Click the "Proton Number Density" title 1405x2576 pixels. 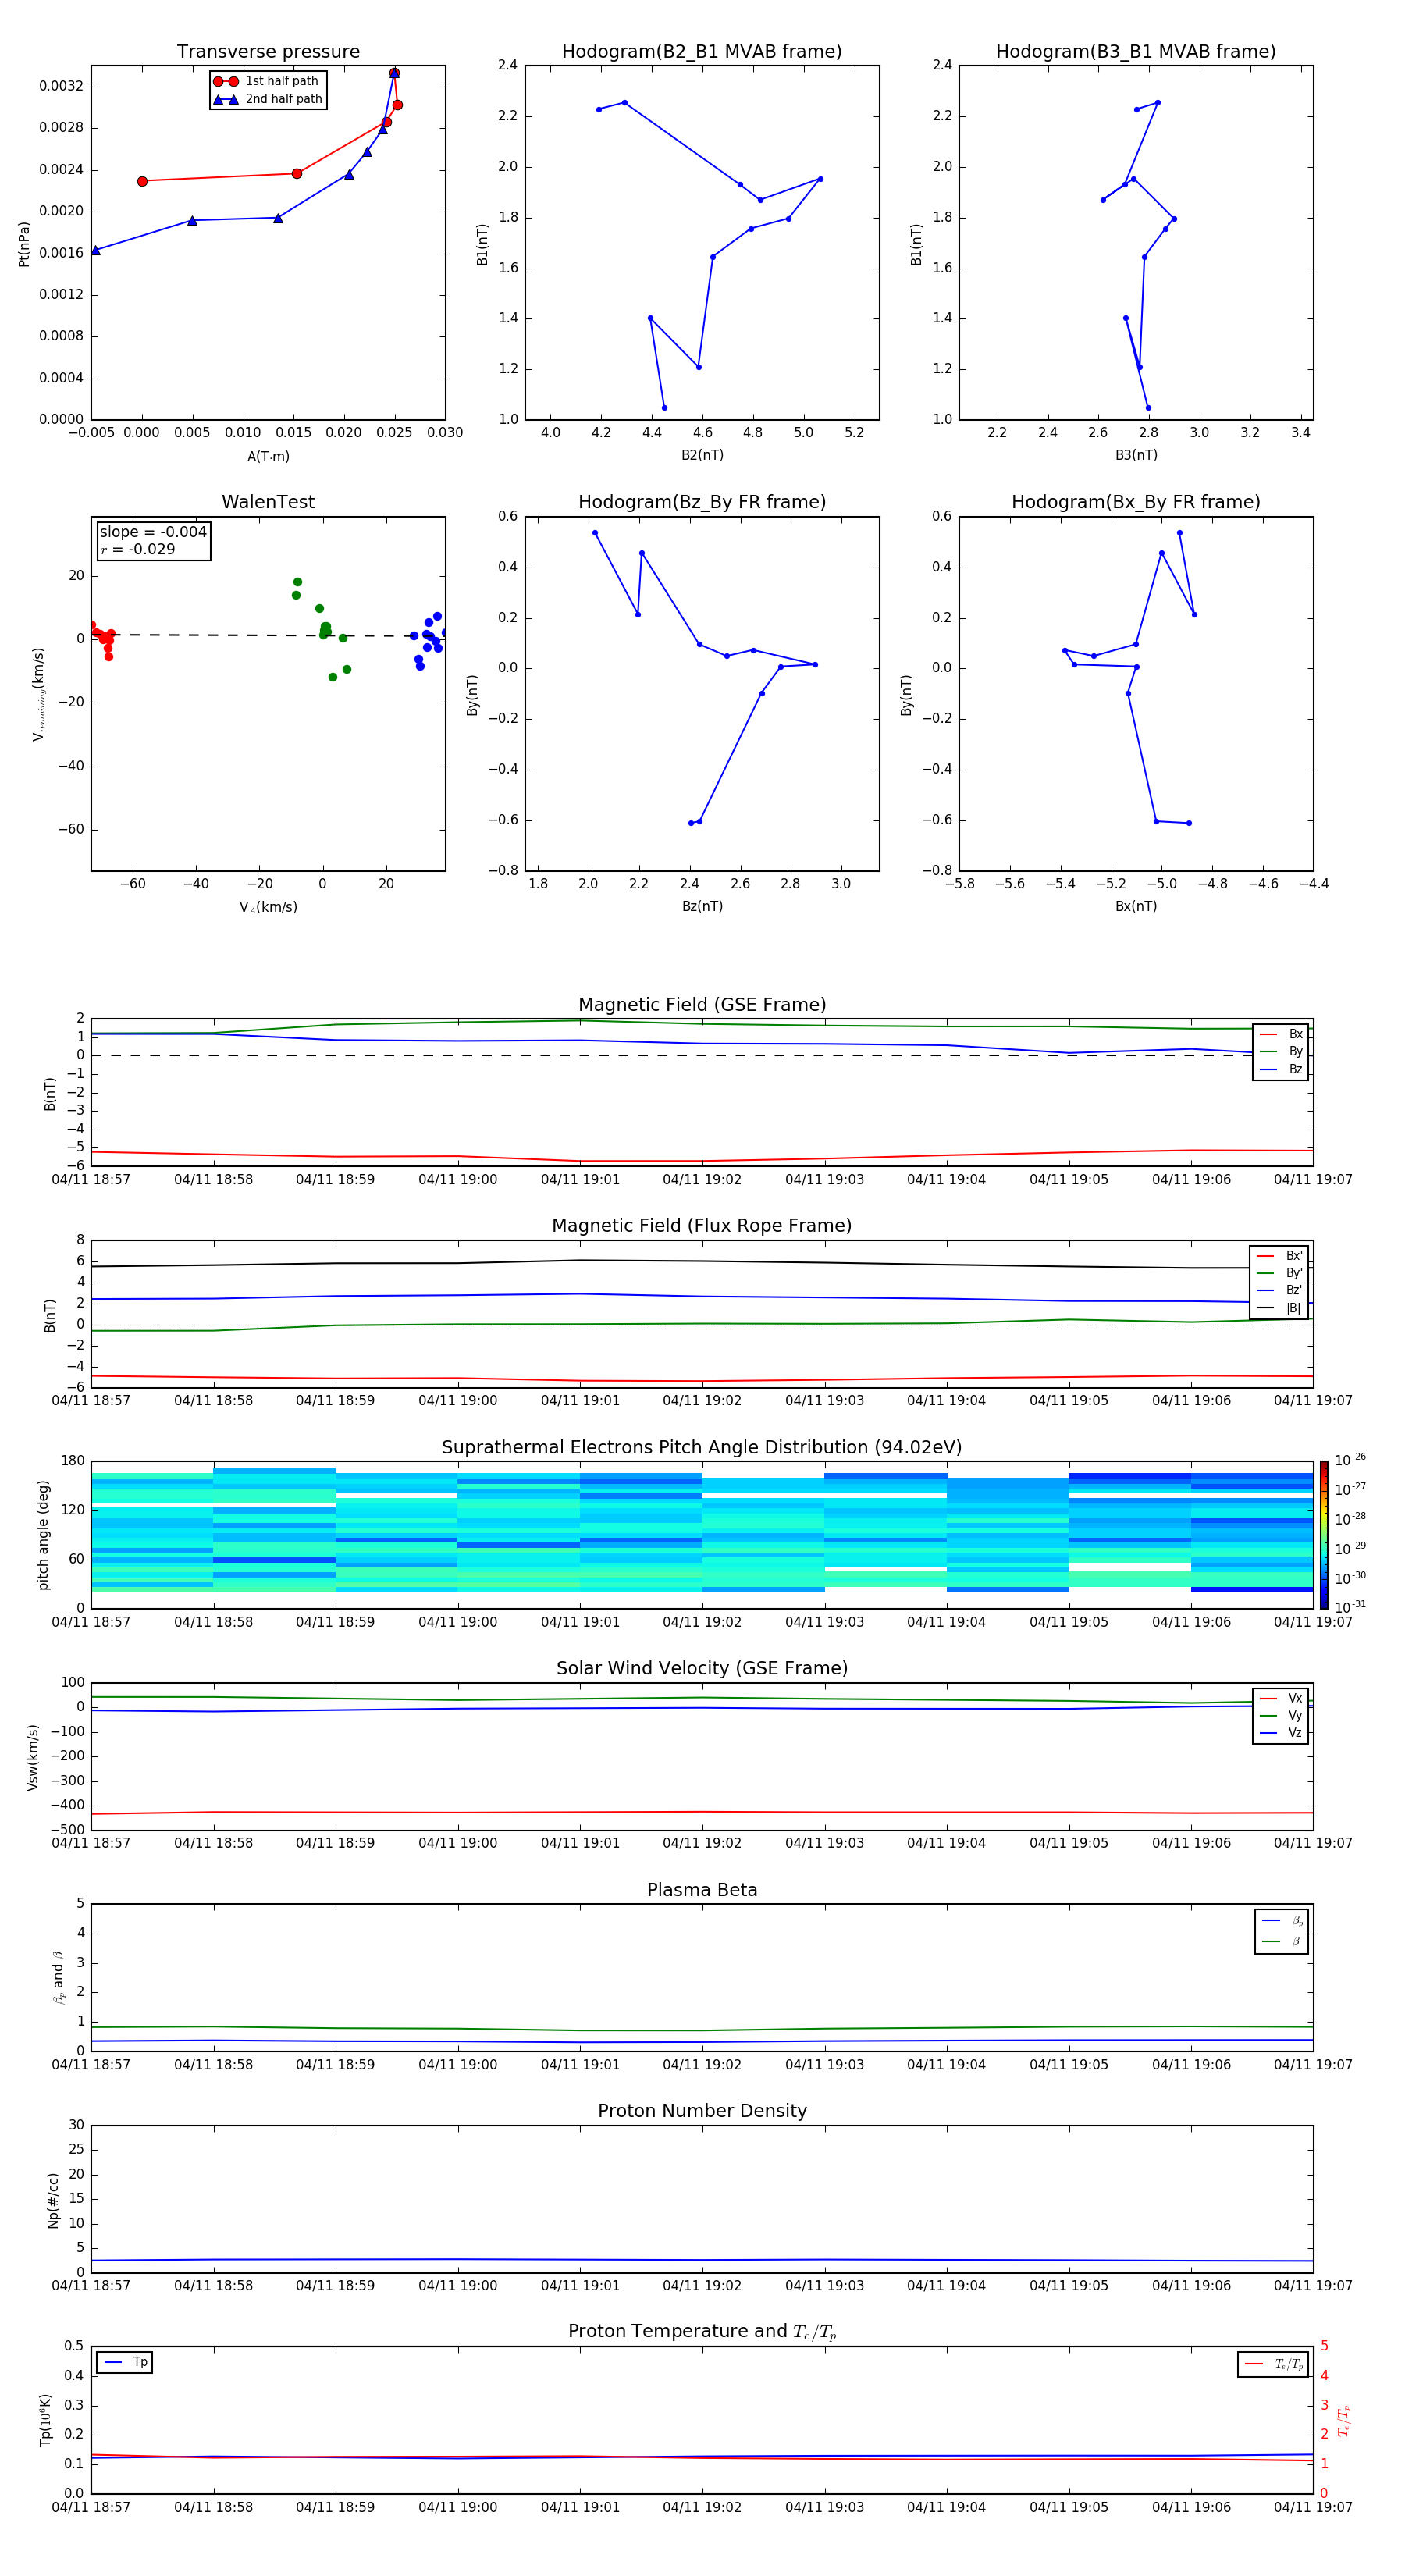click(702, 2111)
